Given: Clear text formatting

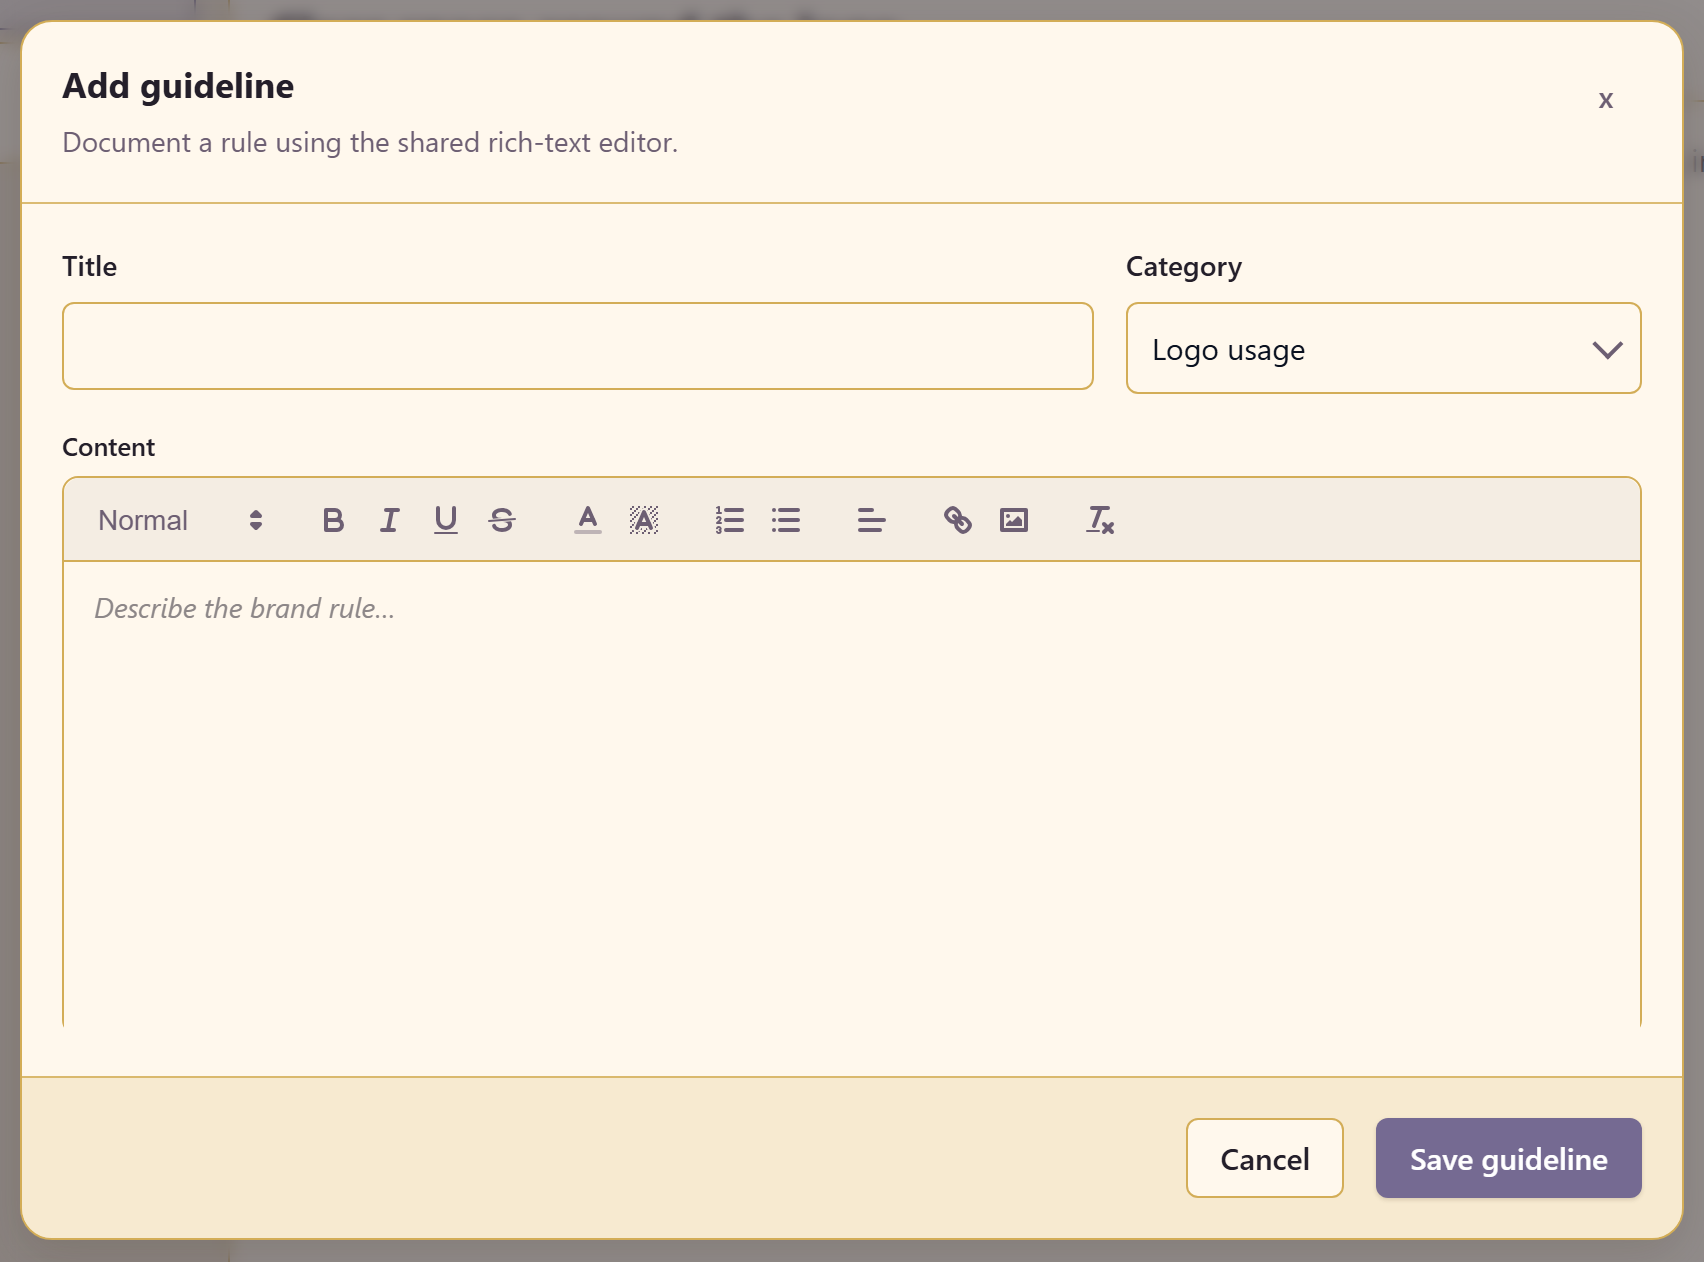Looking at the screenshot, I should (1100, 520).
